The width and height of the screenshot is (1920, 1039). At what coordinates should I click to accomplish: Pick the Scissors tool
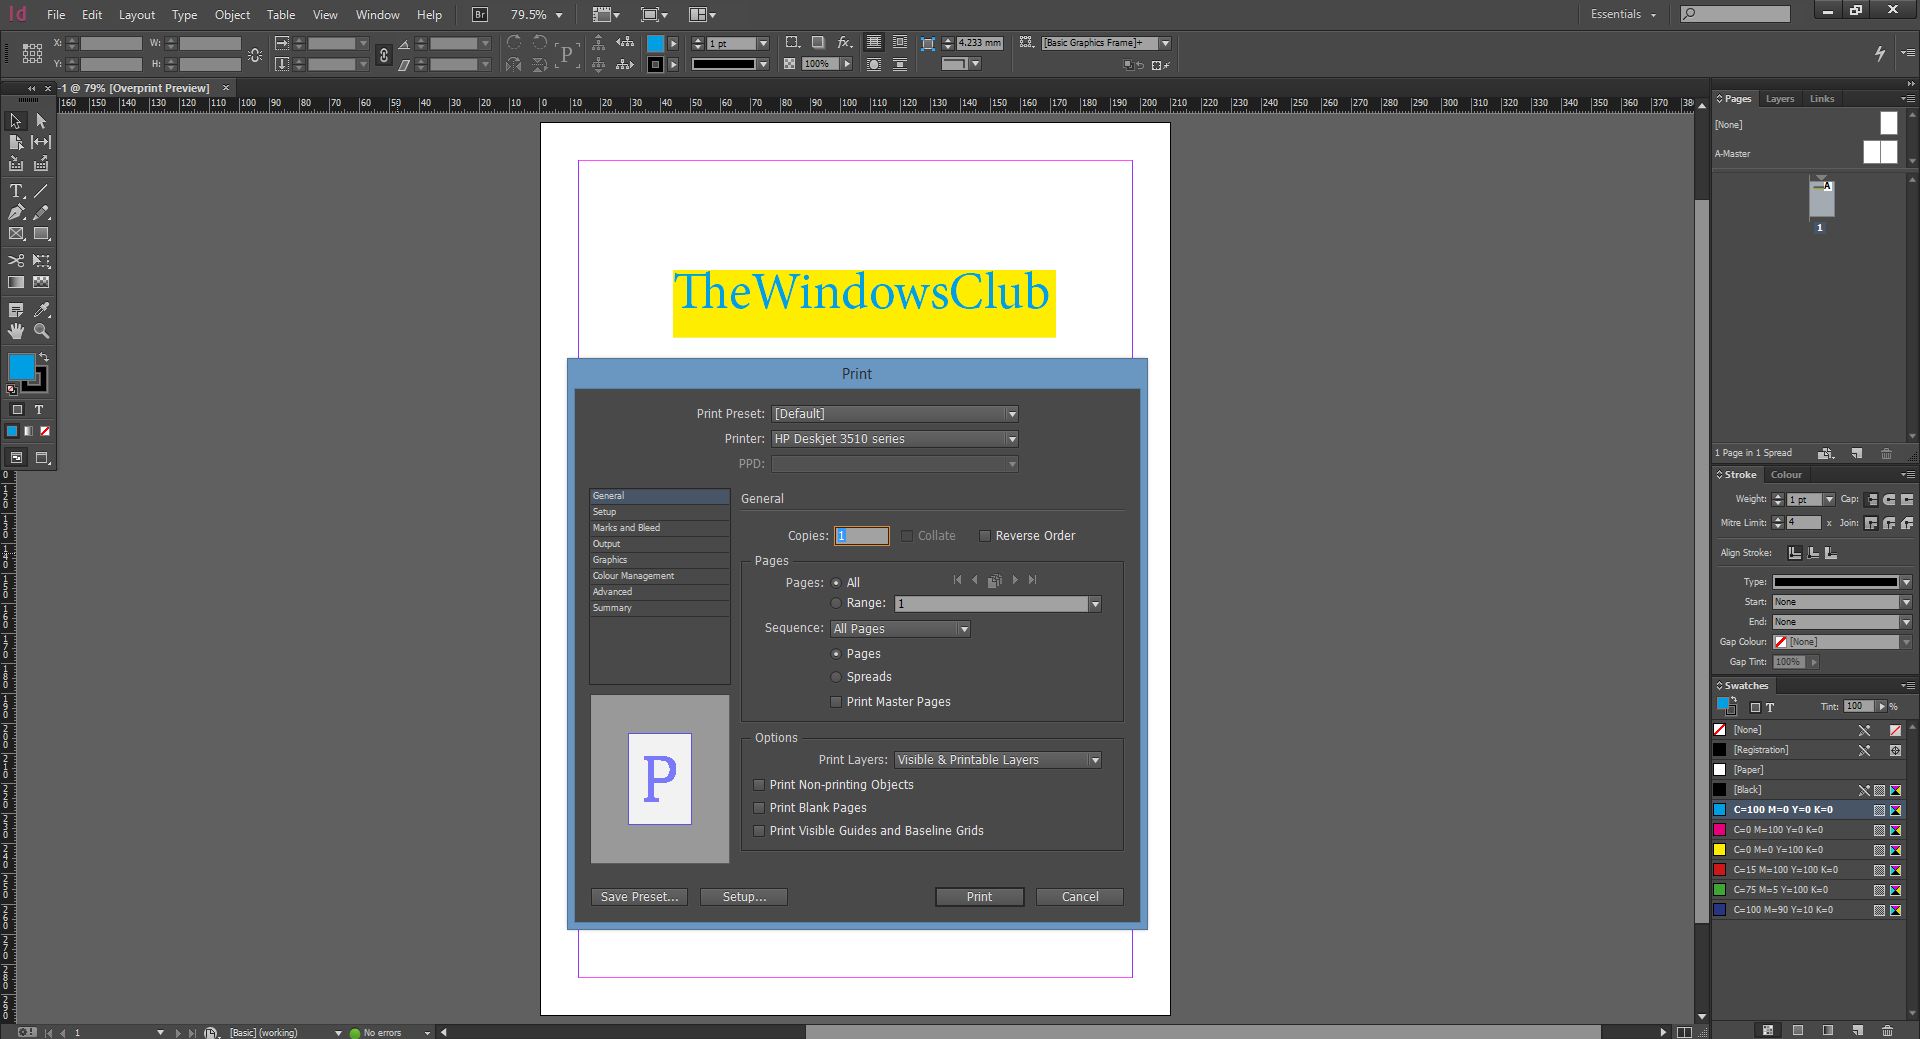(x=16, y=261)
